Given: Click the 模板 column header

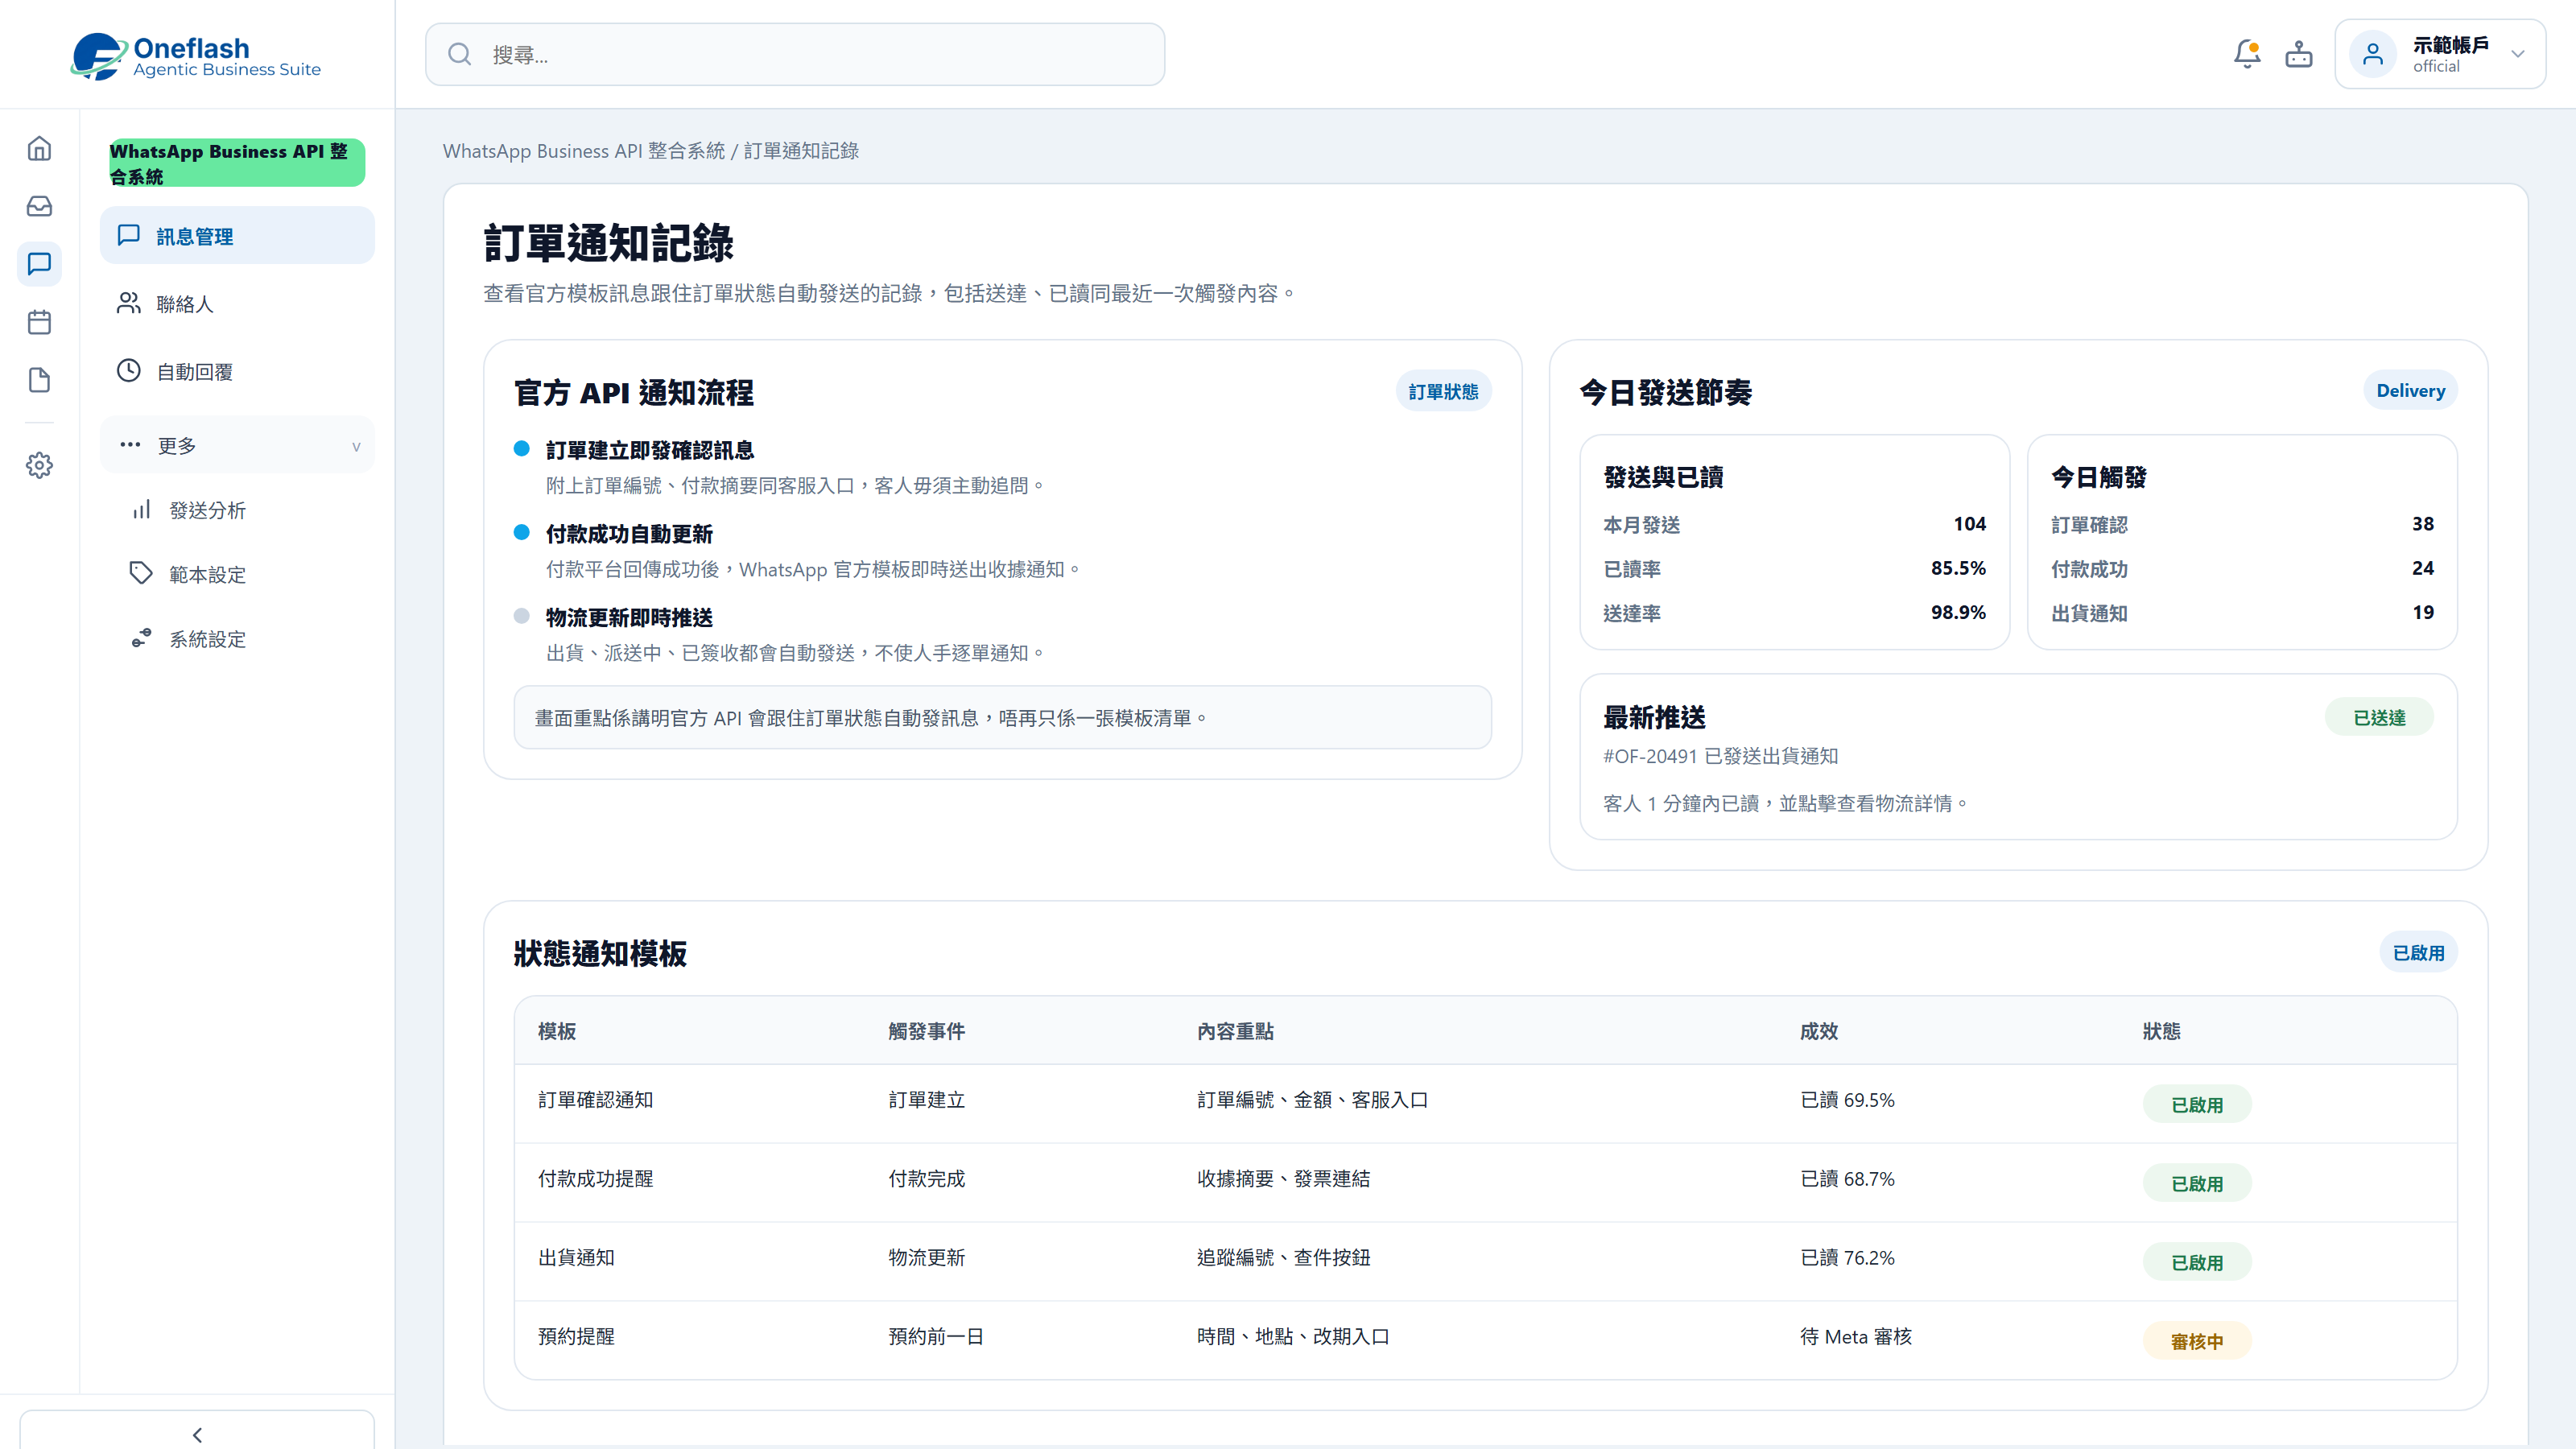Looking at the screenshot, I should point(557,1031).
